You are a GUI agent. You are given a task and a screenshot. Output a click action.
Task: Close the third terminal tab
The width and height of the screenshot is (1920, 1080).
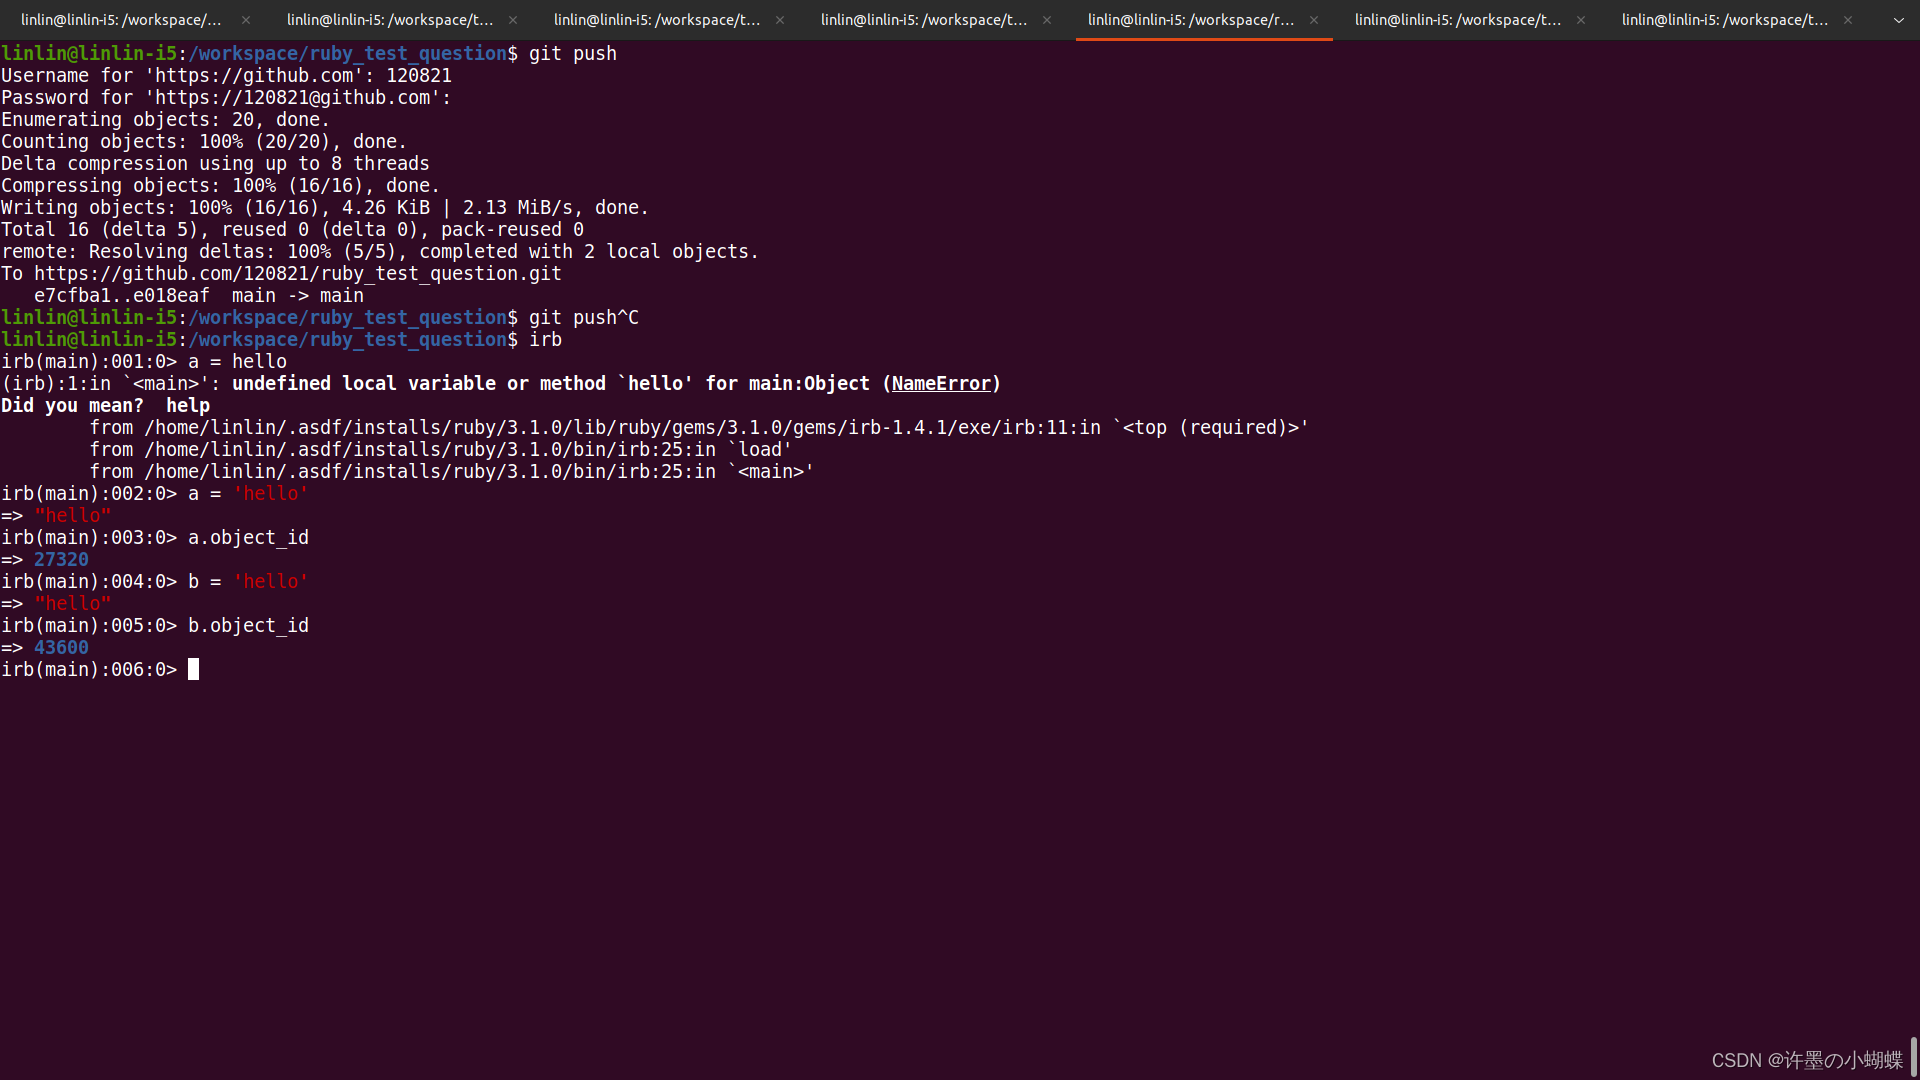click(780, 20)
